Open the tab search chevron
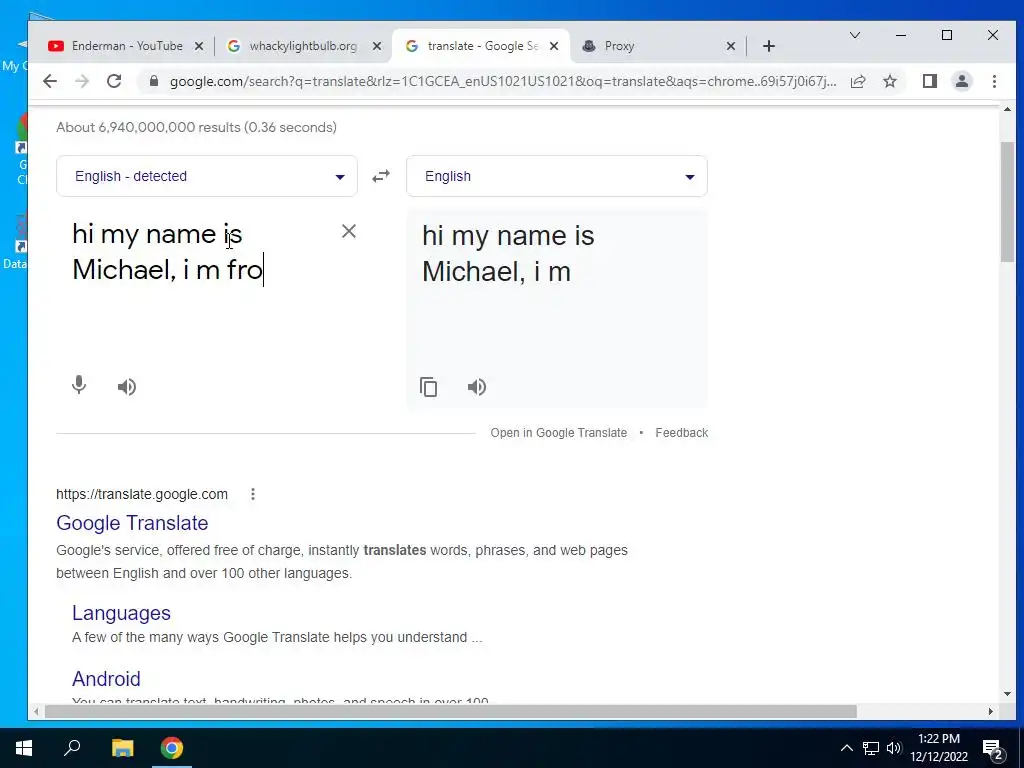Screen dimensions: 1024x768 [854, 35]
